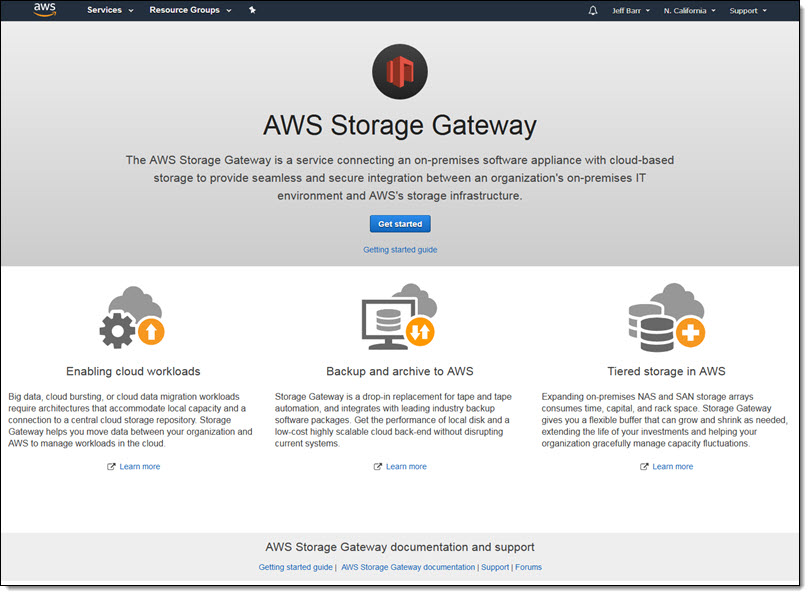Click the red Storage Gateway logo
This screenshot has width=810, height=596.
399,71
